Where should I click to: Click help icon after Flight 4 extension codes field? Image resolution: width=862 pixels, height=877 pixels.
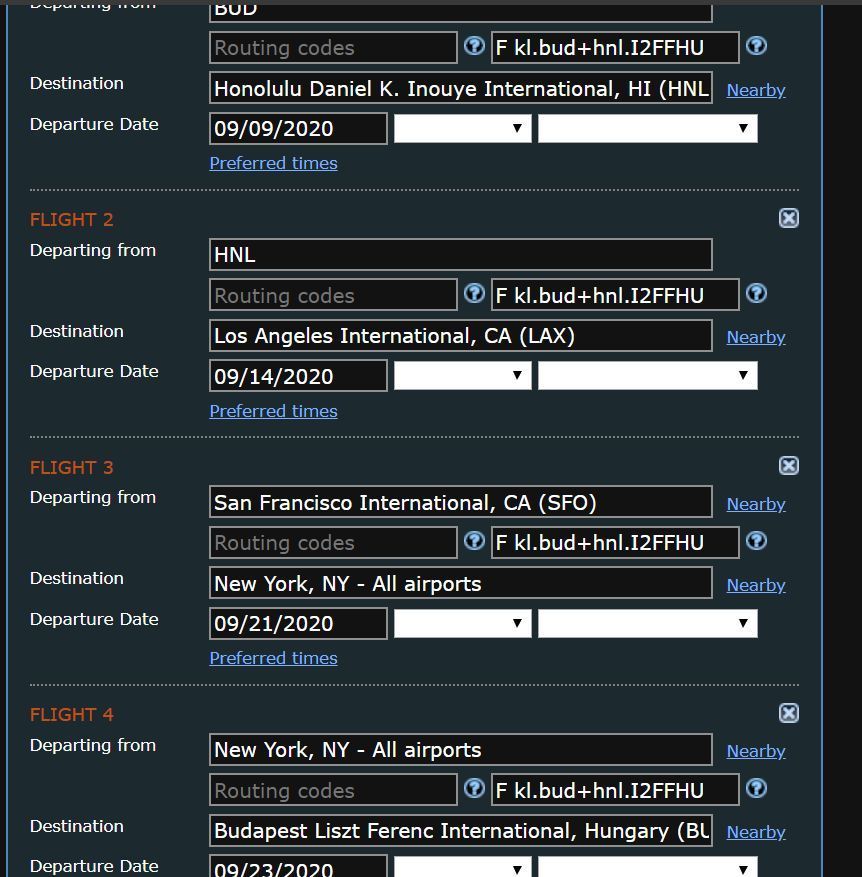click(756, 788)
